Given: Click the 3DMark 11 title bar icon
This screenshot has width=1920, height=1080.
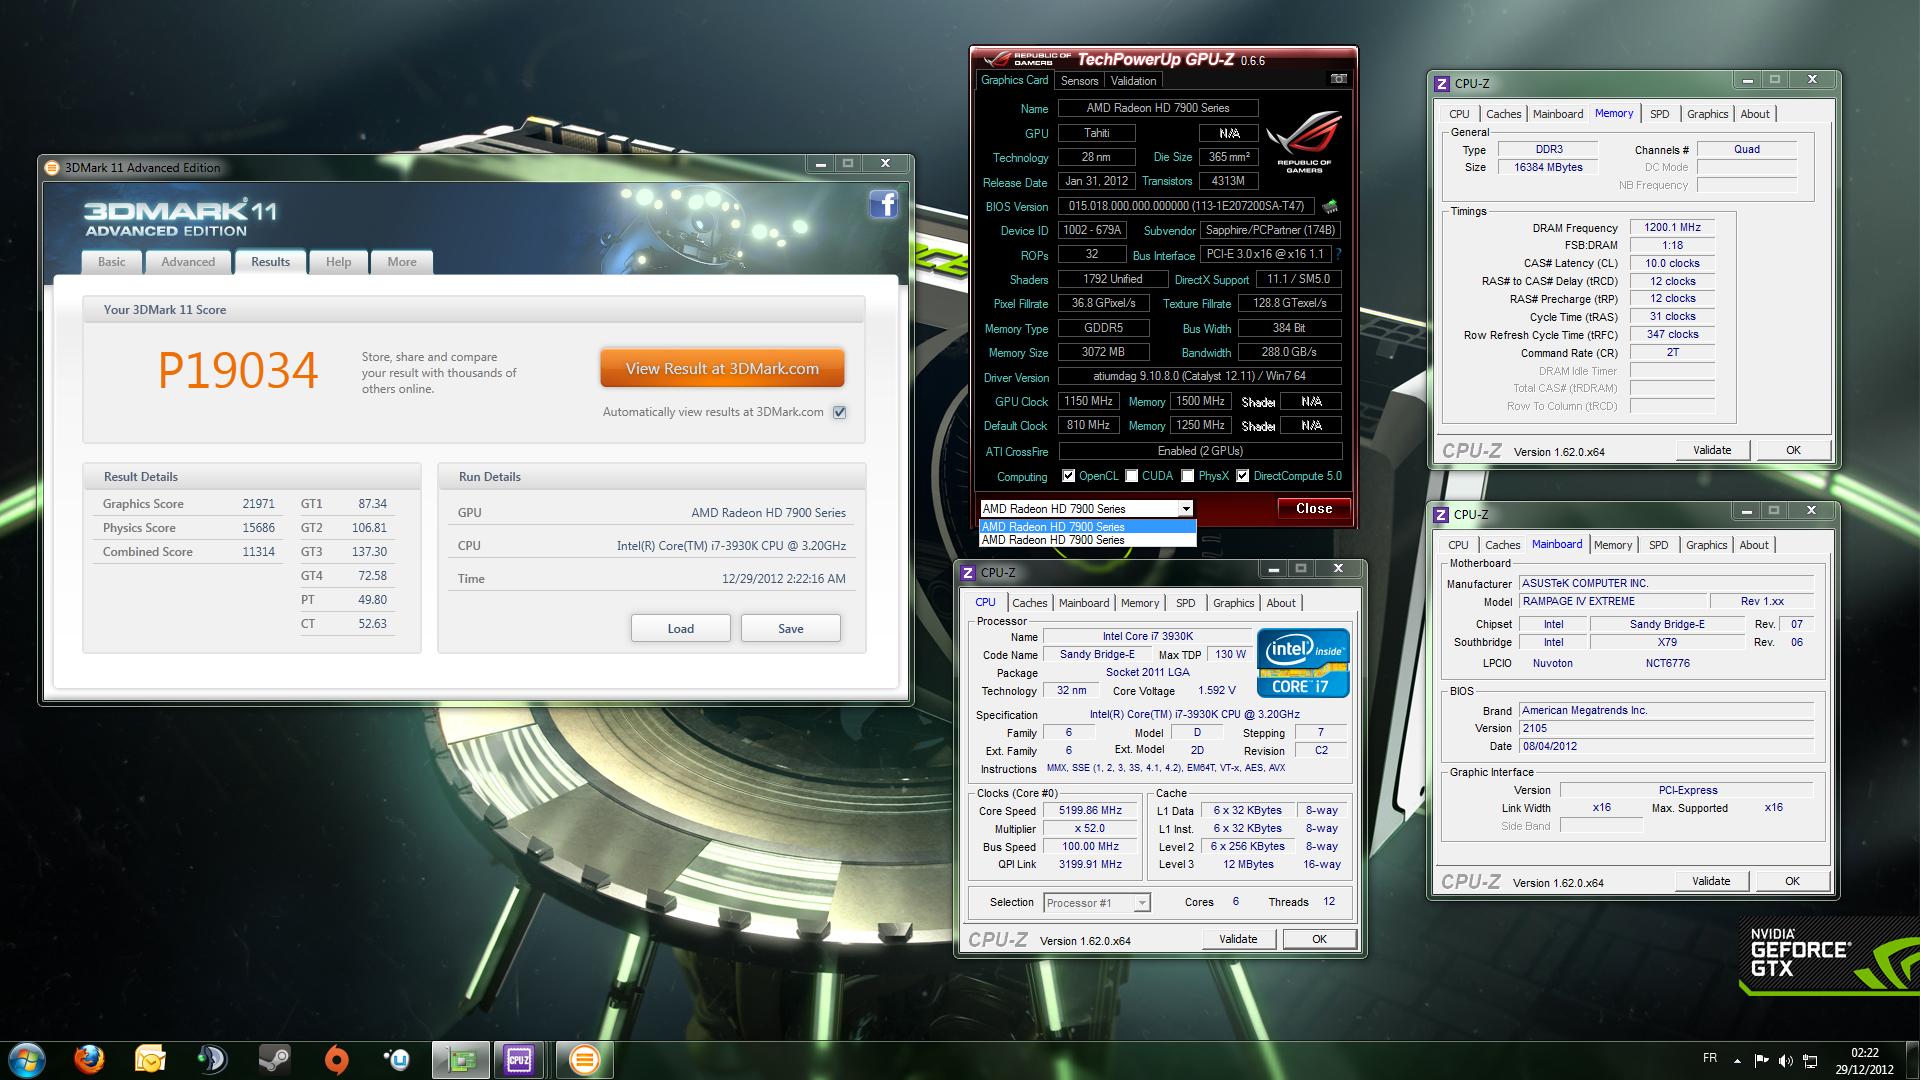Looking at the screenshot, I should pos(52,167).
